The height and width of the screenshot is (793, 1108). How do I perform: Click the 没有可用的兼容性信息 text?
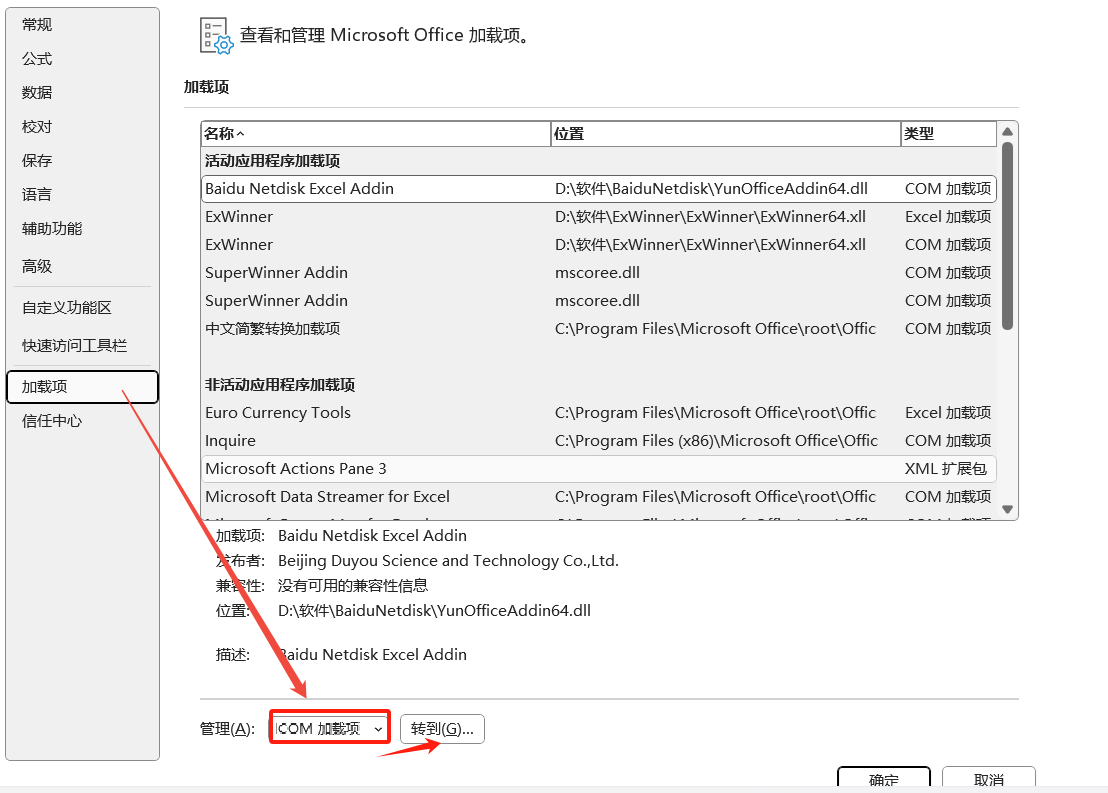coord(353,585)
